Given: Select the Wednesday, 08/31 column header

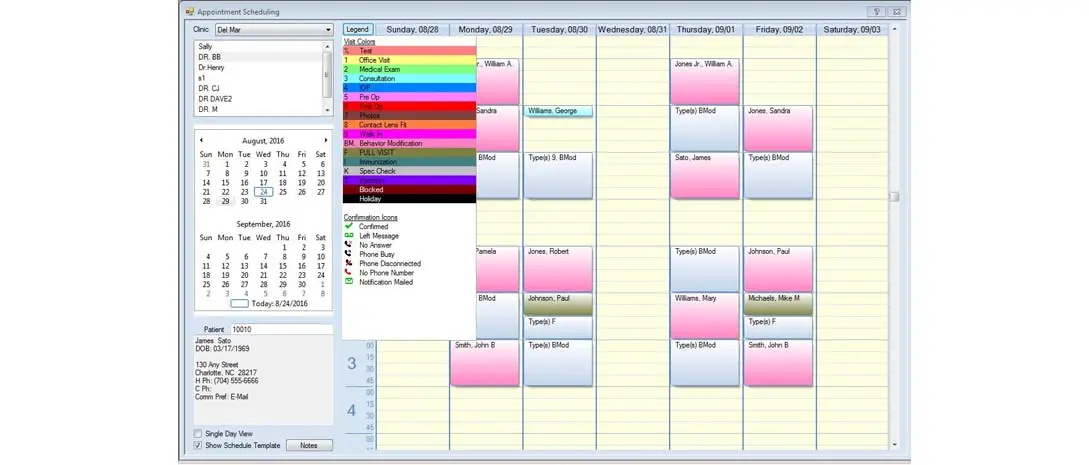Looking at the screenshot, I should click(x=633, y=30).
